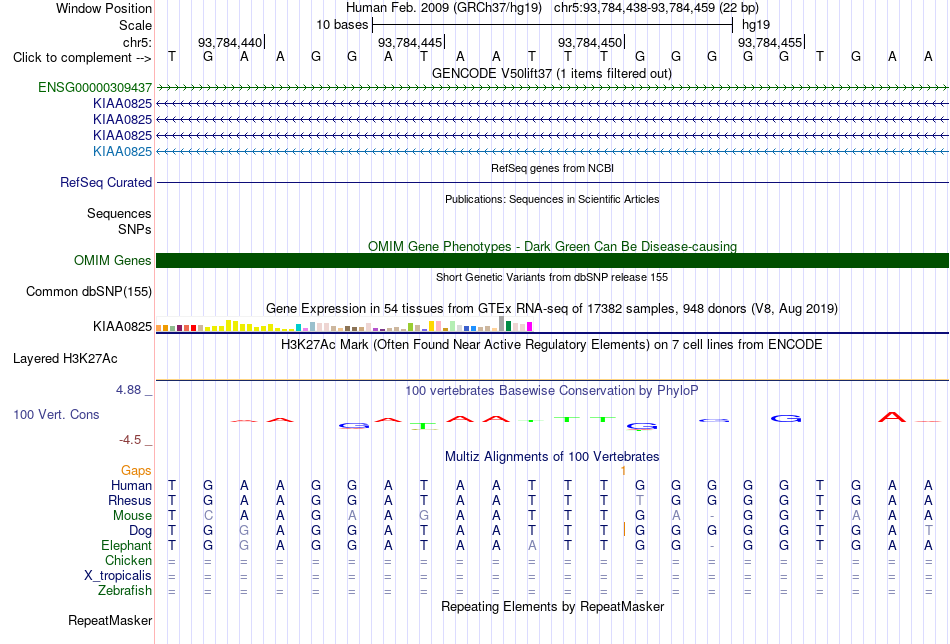
Task: Click the Rhesus species label
Action: click(x=130, y=500)
